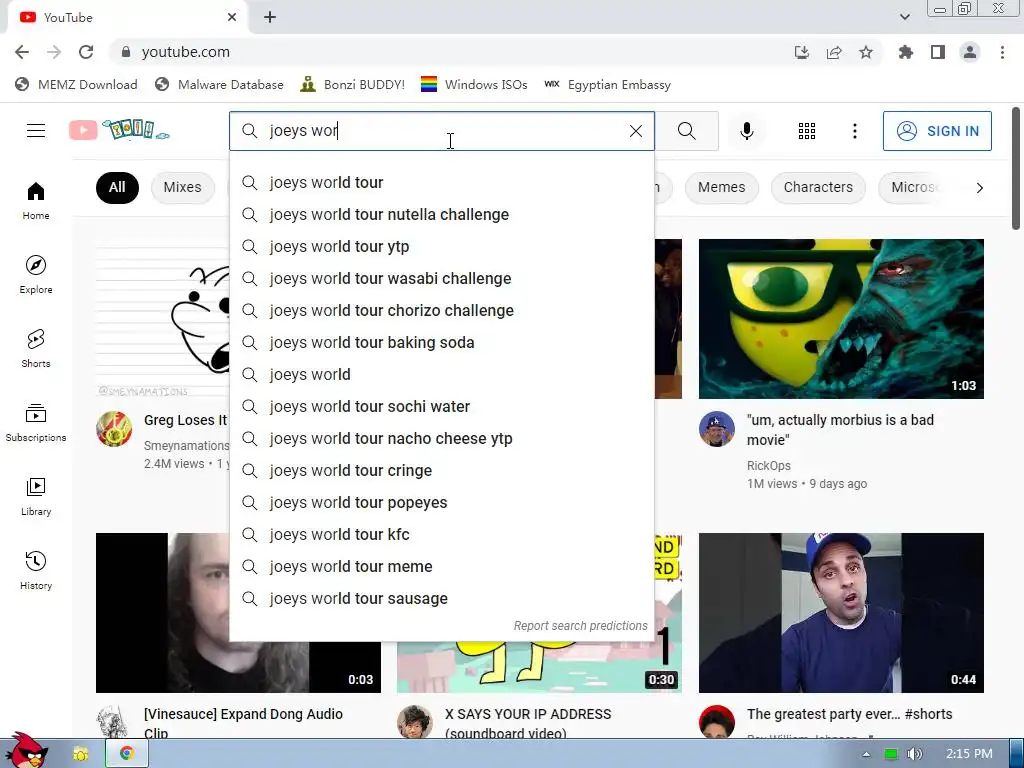
Task: Open Chrome three-dot menu
Action: tap(1002, 52)
